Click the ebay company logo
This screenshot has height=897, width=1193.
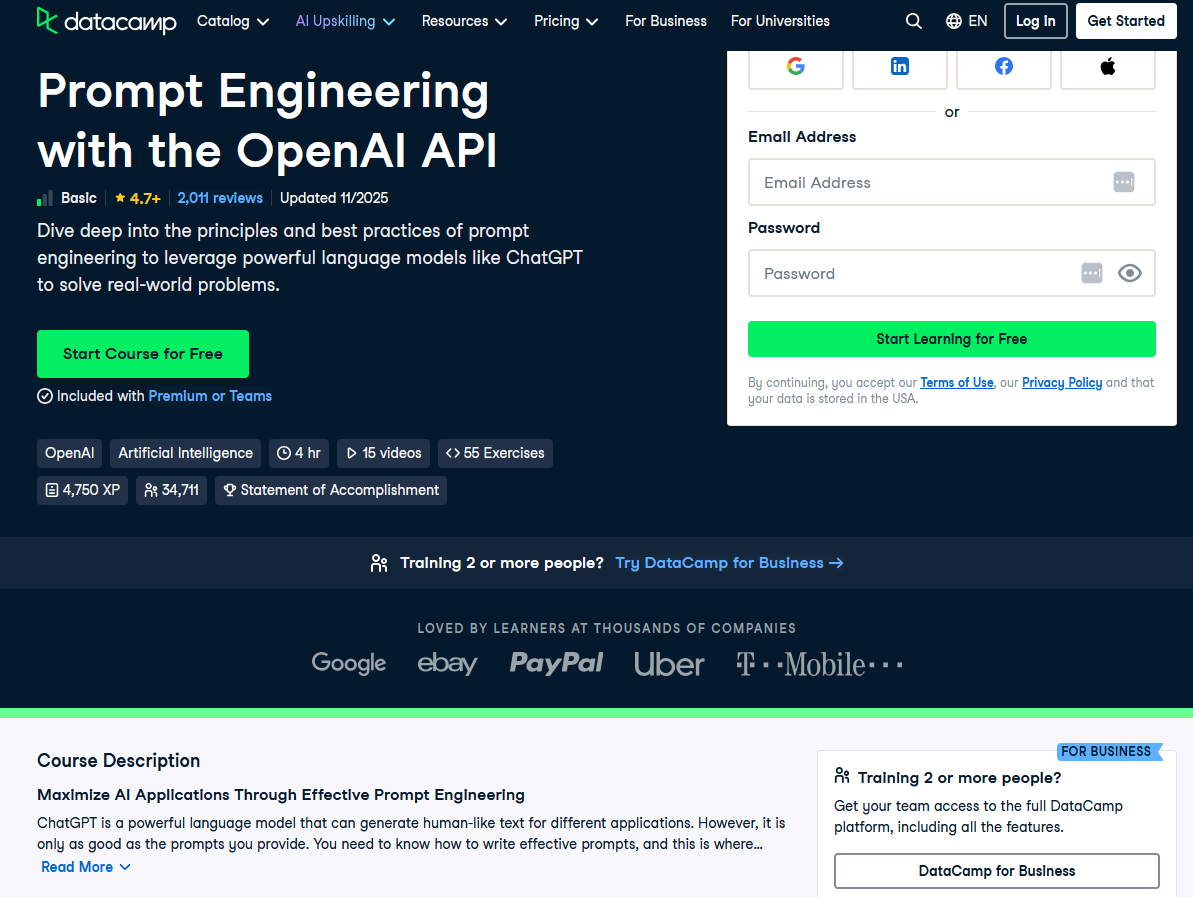click(x=447, y=663)
